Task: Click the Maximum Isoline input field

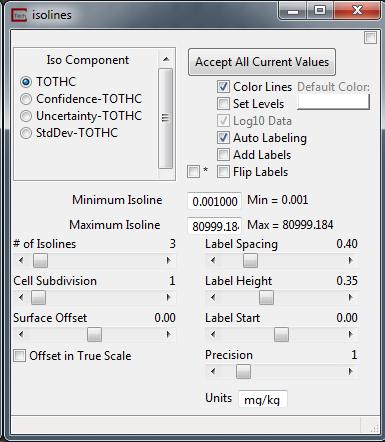Action: (x=214, y=226)
